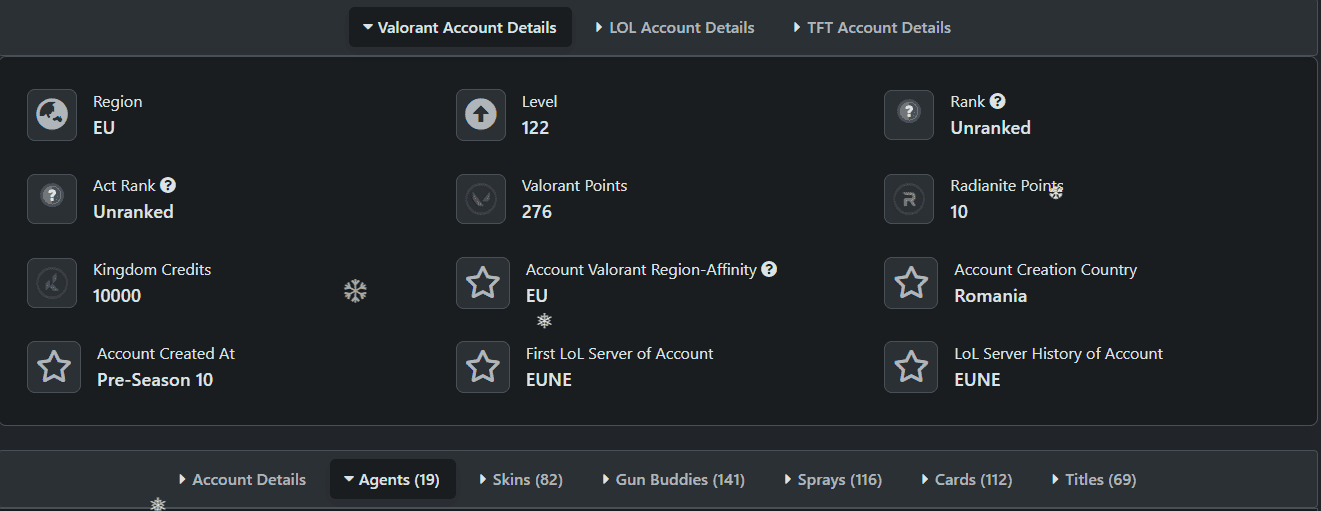
Task: Click the help icon next to Act Rank
Action: [x=168, y=185]
